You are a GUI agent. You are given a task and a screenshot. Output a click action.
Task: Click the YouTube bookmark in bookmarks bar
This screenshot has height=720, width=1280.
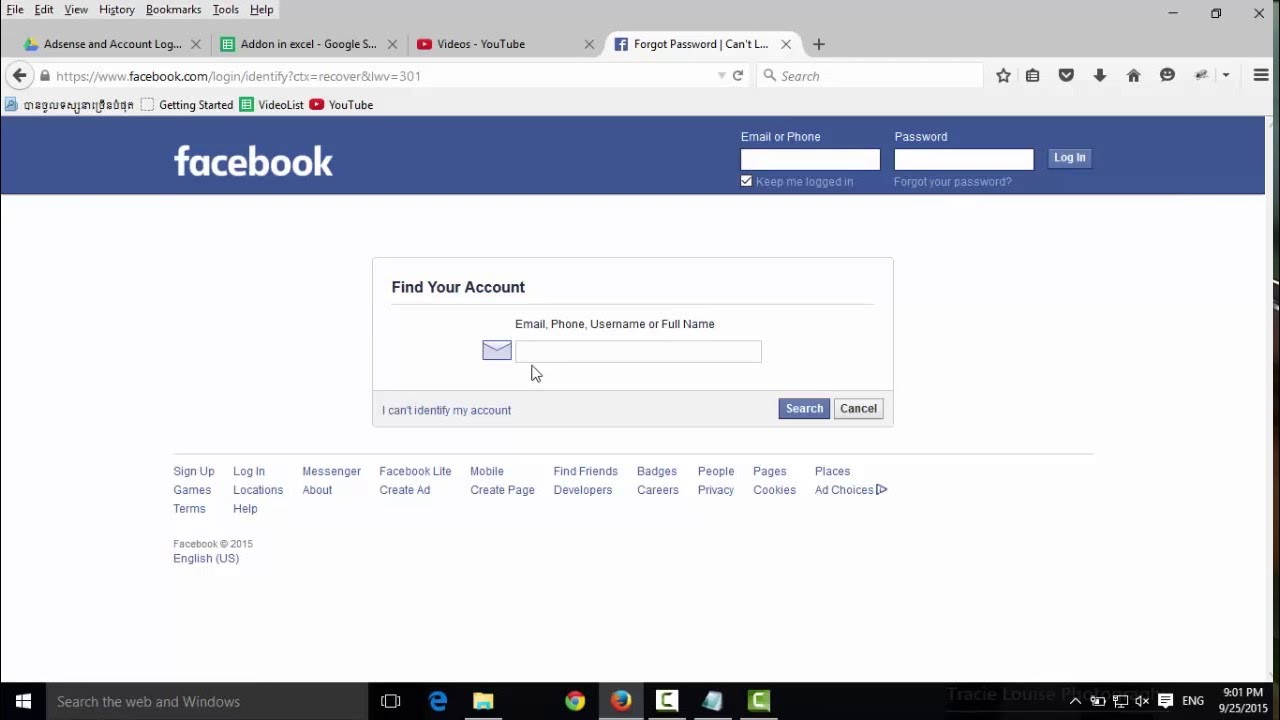[x=341, y=105]
